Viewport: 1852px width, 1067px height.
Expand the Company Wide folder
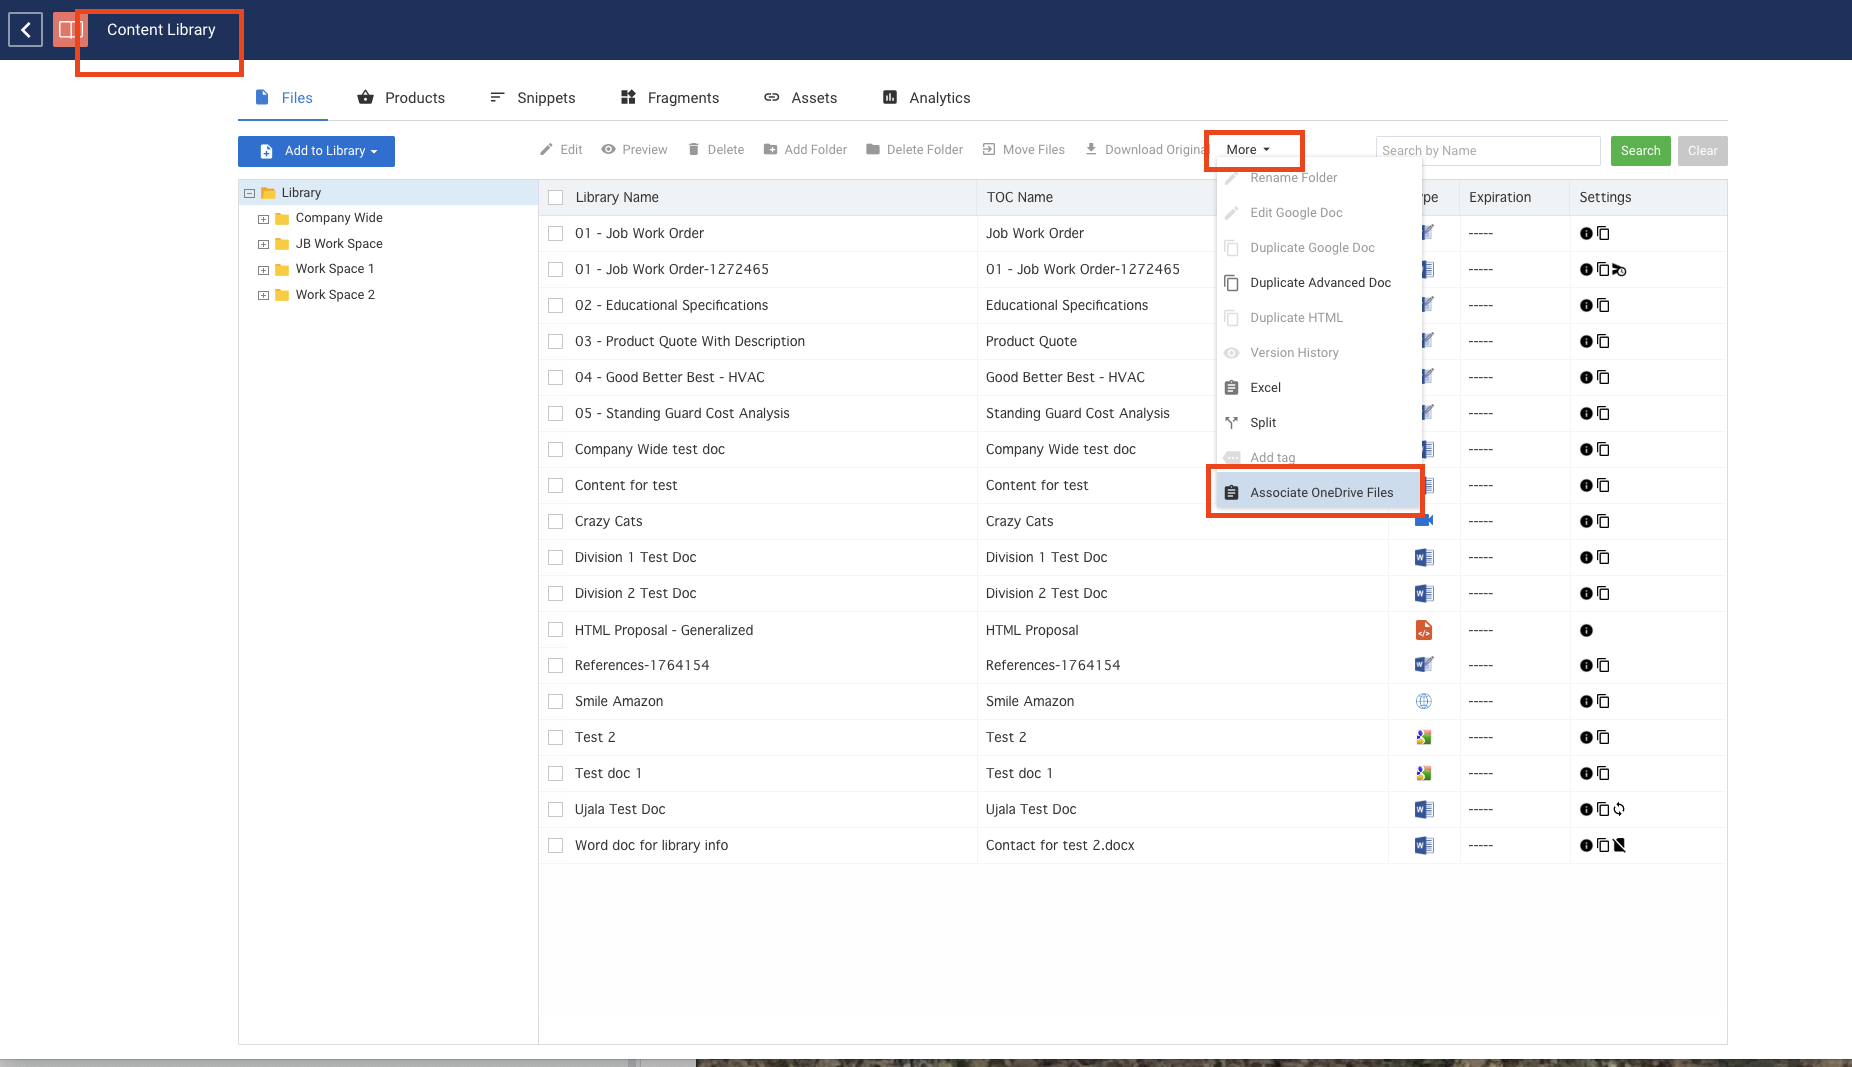pyautogui.click(x=263, y=218)
